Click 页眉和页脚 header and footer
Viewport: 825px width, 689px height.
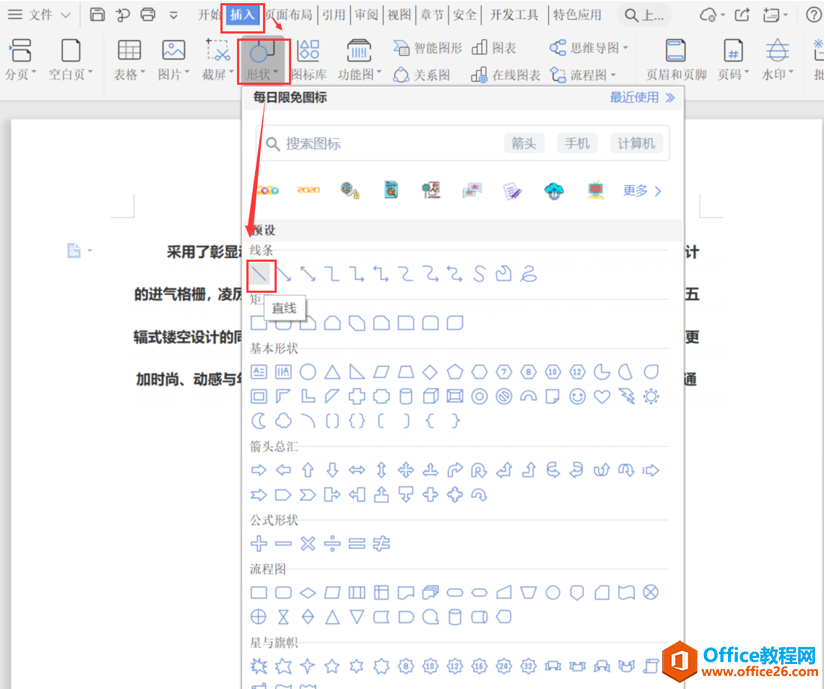[x=676, y=60]
